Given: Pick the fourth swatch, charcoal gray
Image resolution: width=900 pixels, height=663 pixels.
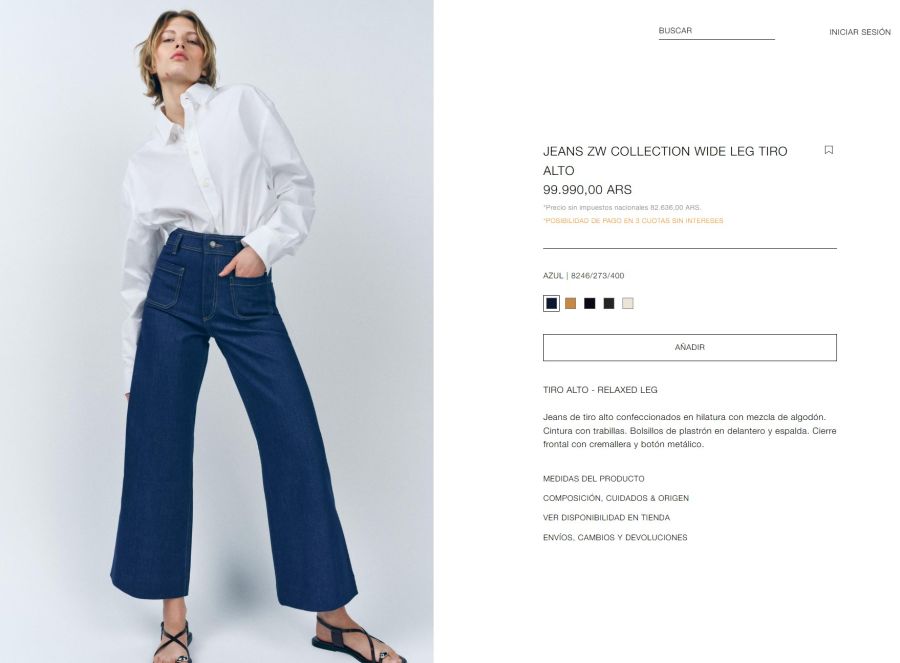Looking at the screenshot, I should point(608,303).
